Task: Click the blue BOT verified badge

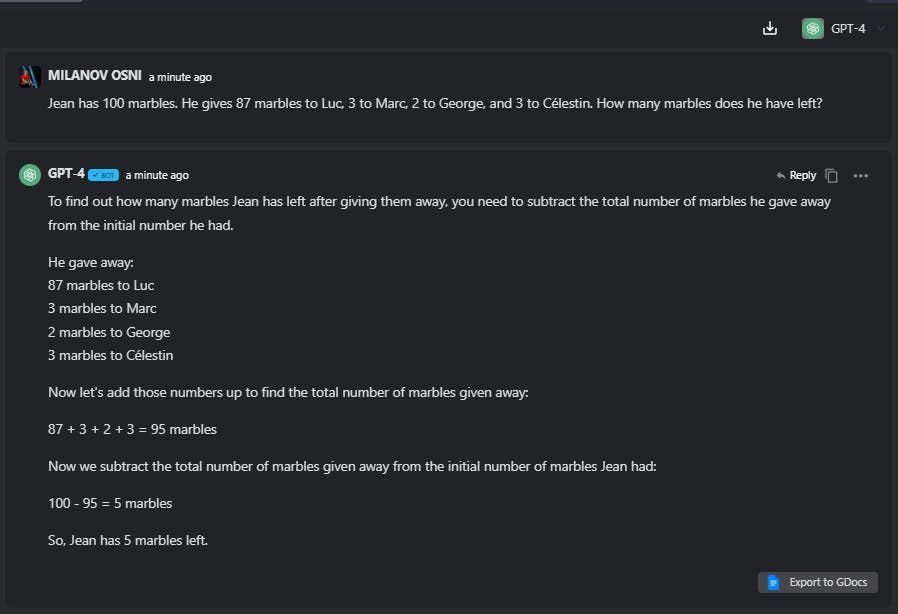Action: [x=103, y=175]
